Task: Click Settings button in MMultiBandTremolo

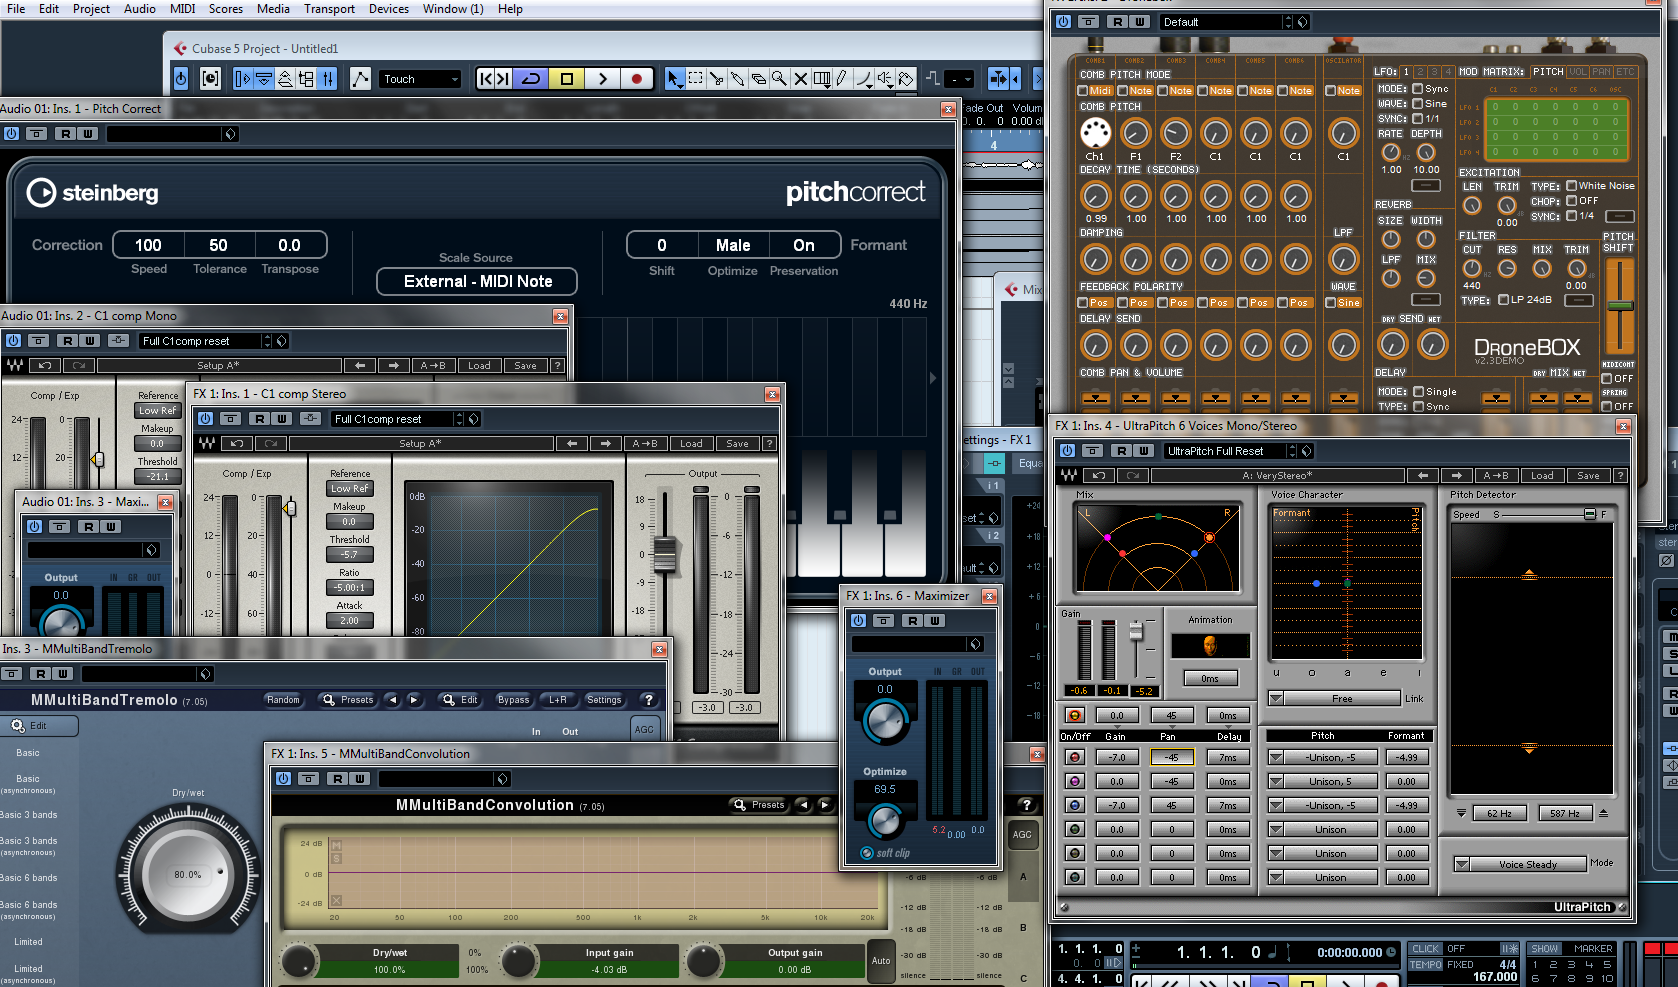Action: pos(604,700)
